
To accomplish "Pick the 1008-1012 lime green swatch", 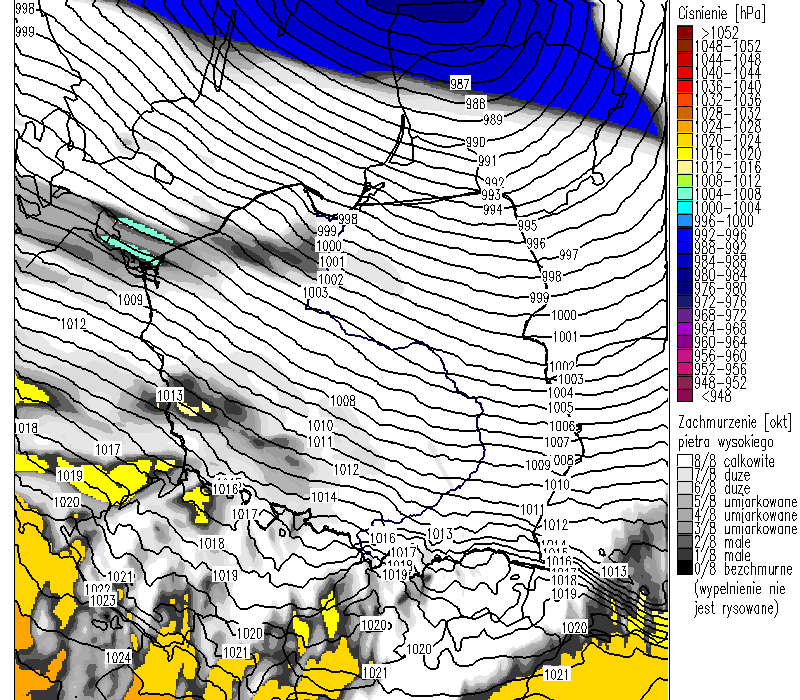I will (685, 180).
